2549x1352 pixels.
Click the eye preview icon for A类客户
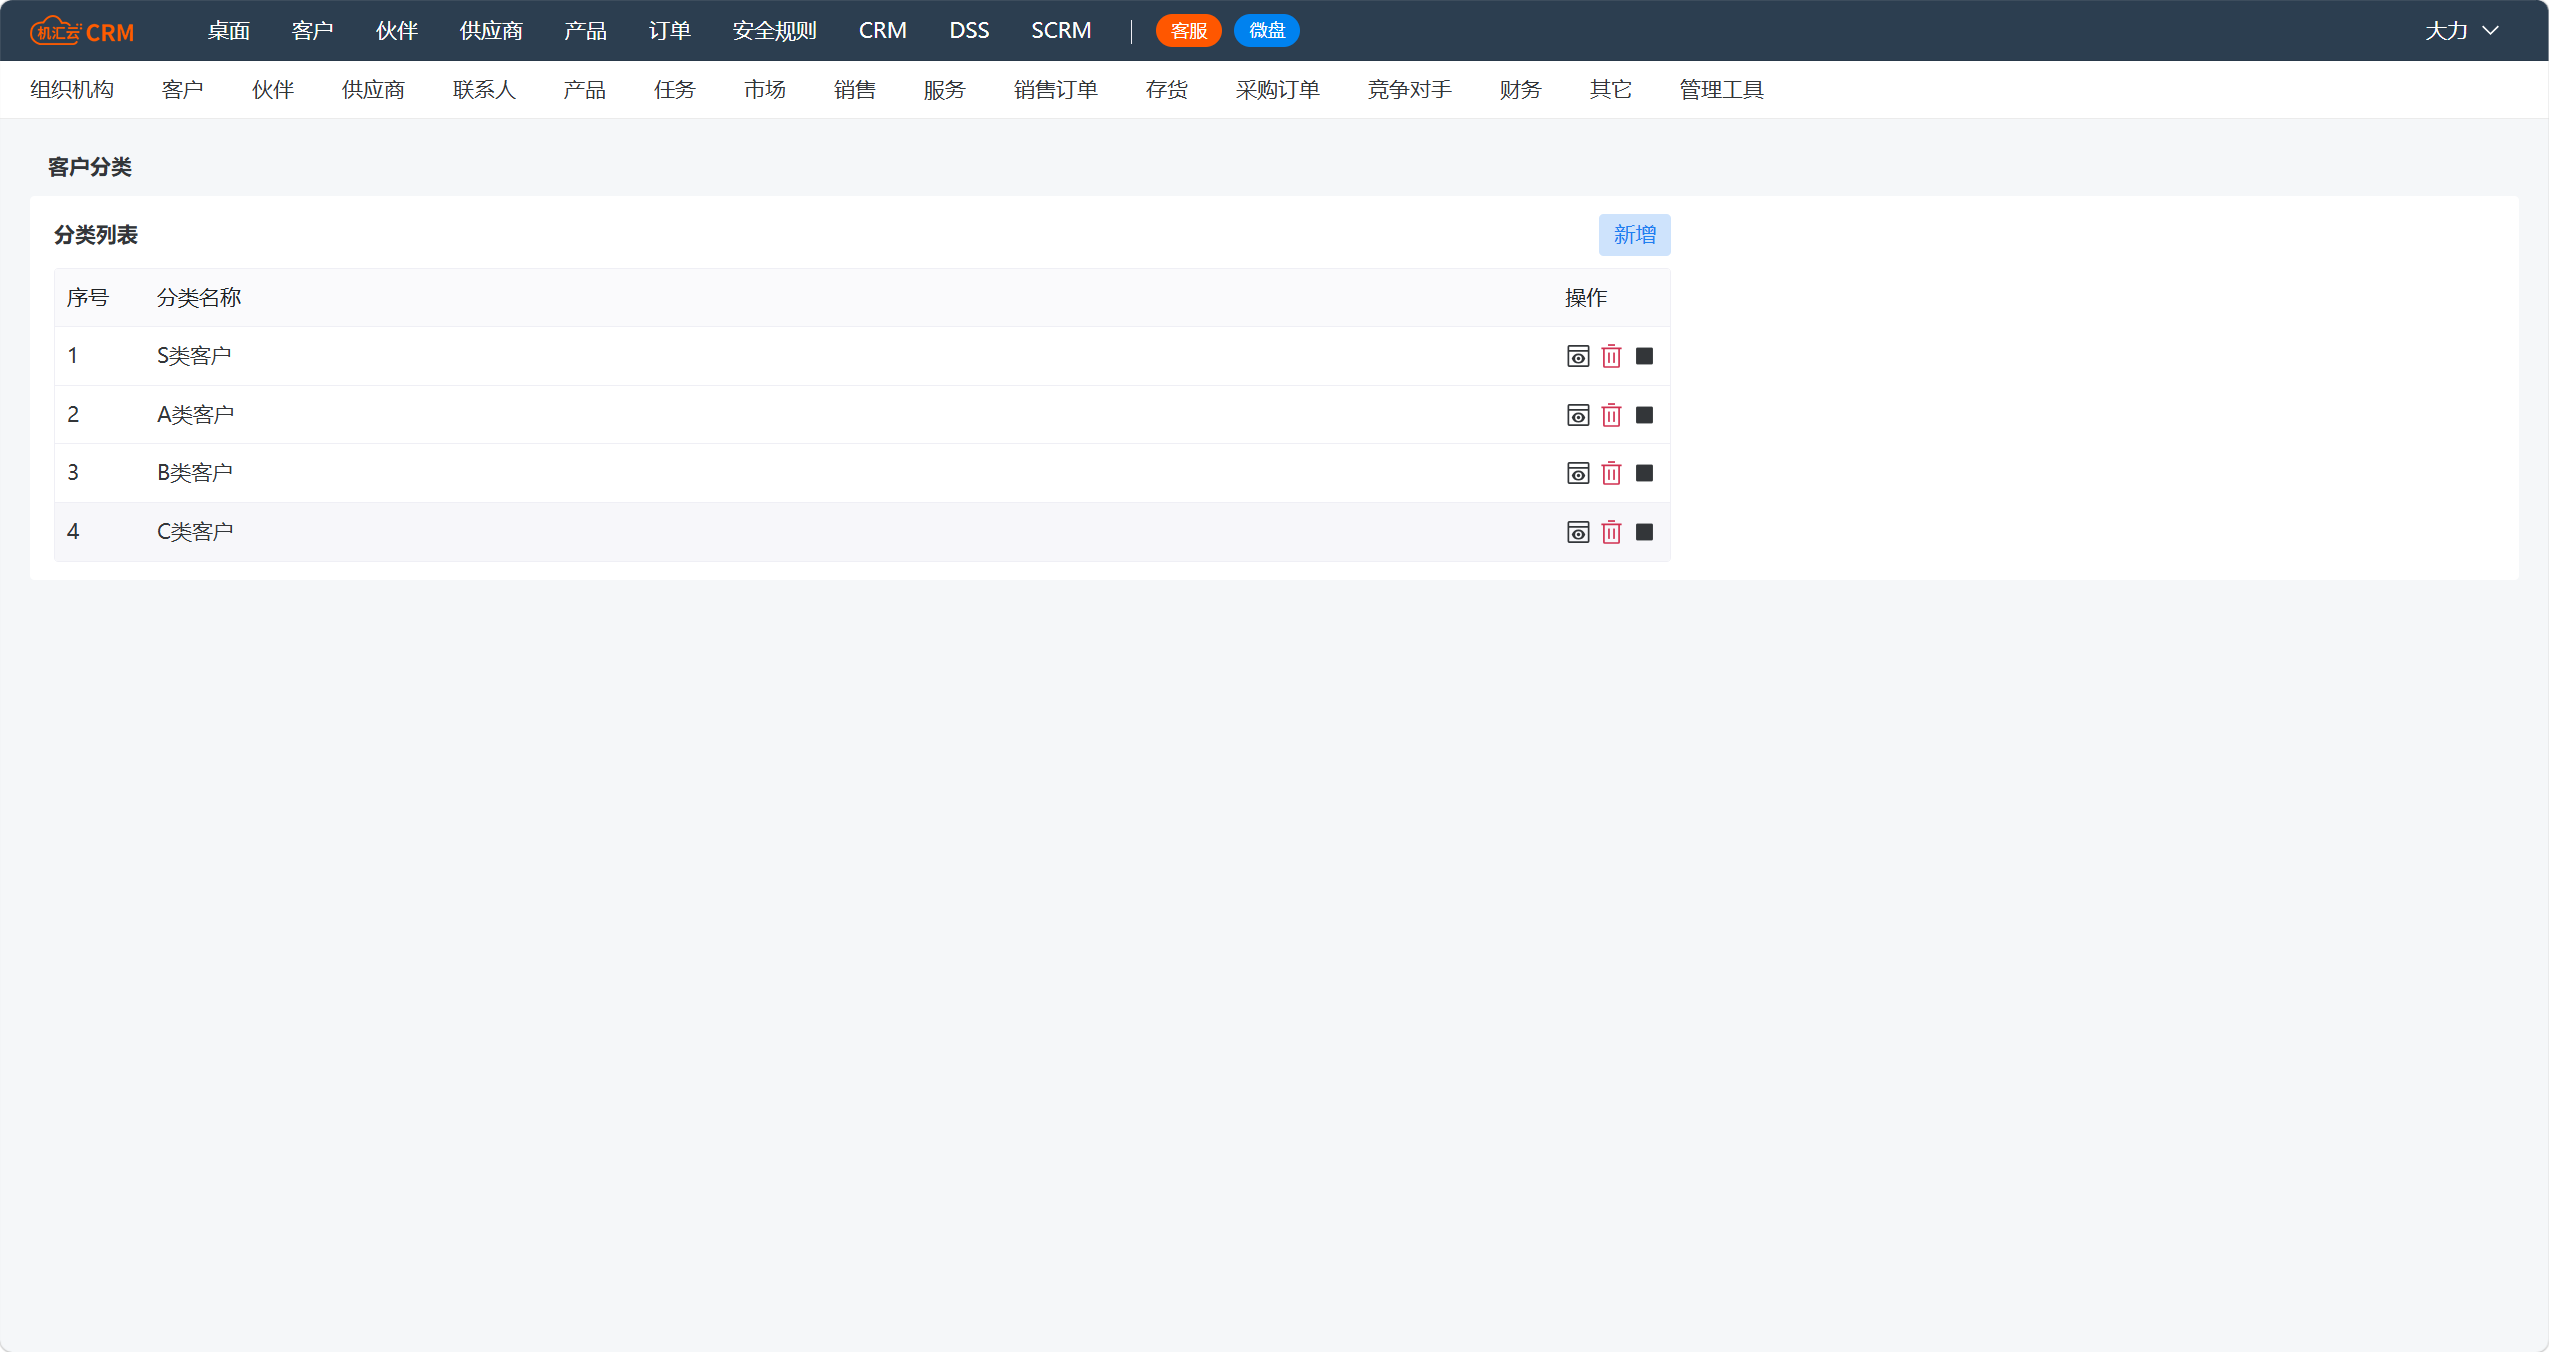point(1578,415)
